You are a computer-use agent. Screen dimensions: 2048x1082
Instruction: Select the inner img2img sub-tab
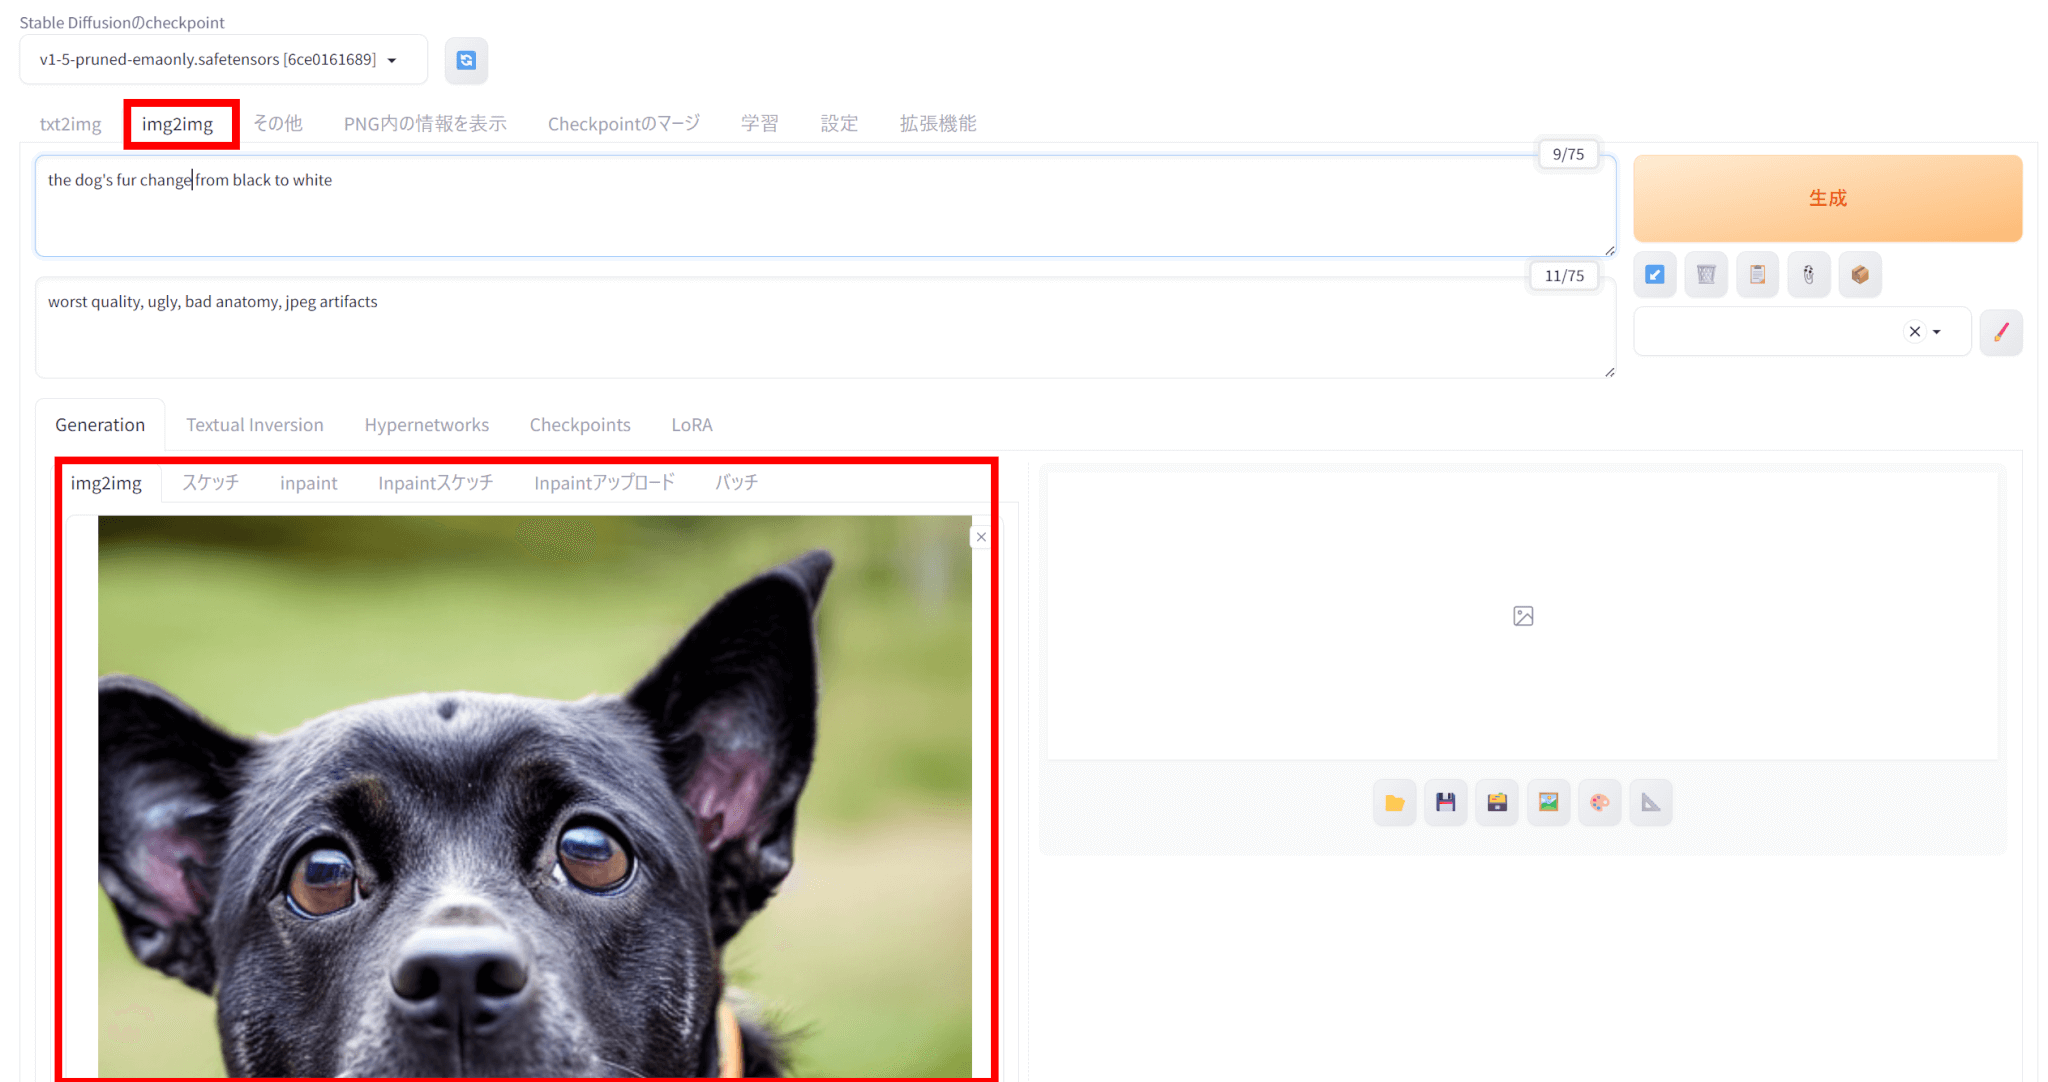[x=106, y=483]
